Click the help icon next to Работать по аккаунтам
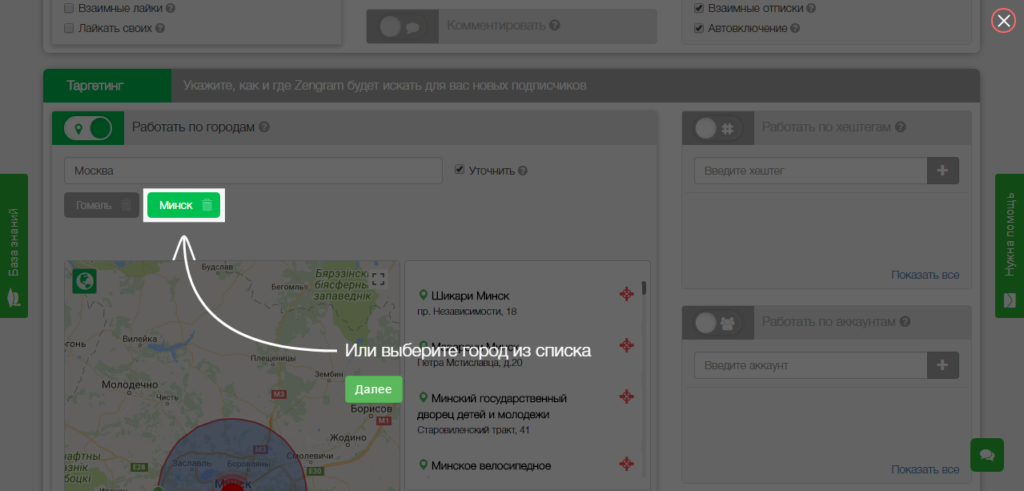 905,322
